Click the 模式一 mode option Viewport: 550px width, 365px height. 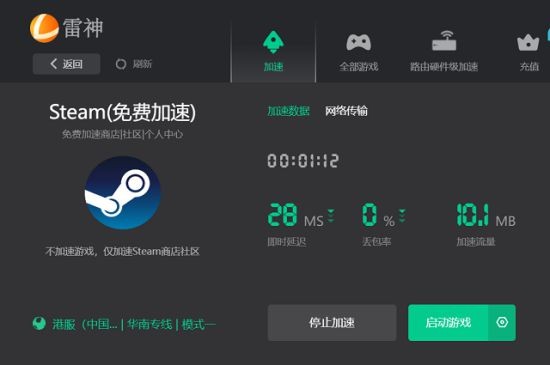[x=199, y=324]
